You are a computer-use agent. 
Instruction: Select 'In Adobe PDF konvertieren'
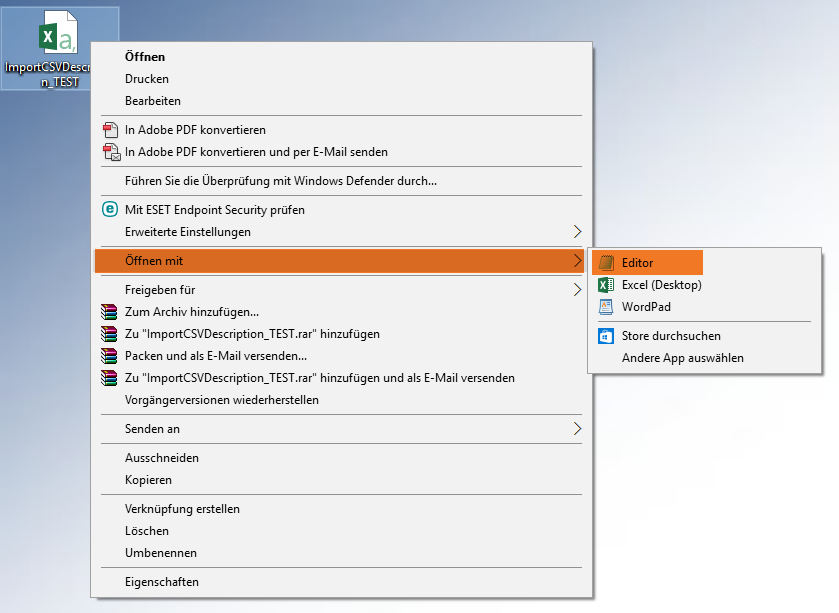342,130
